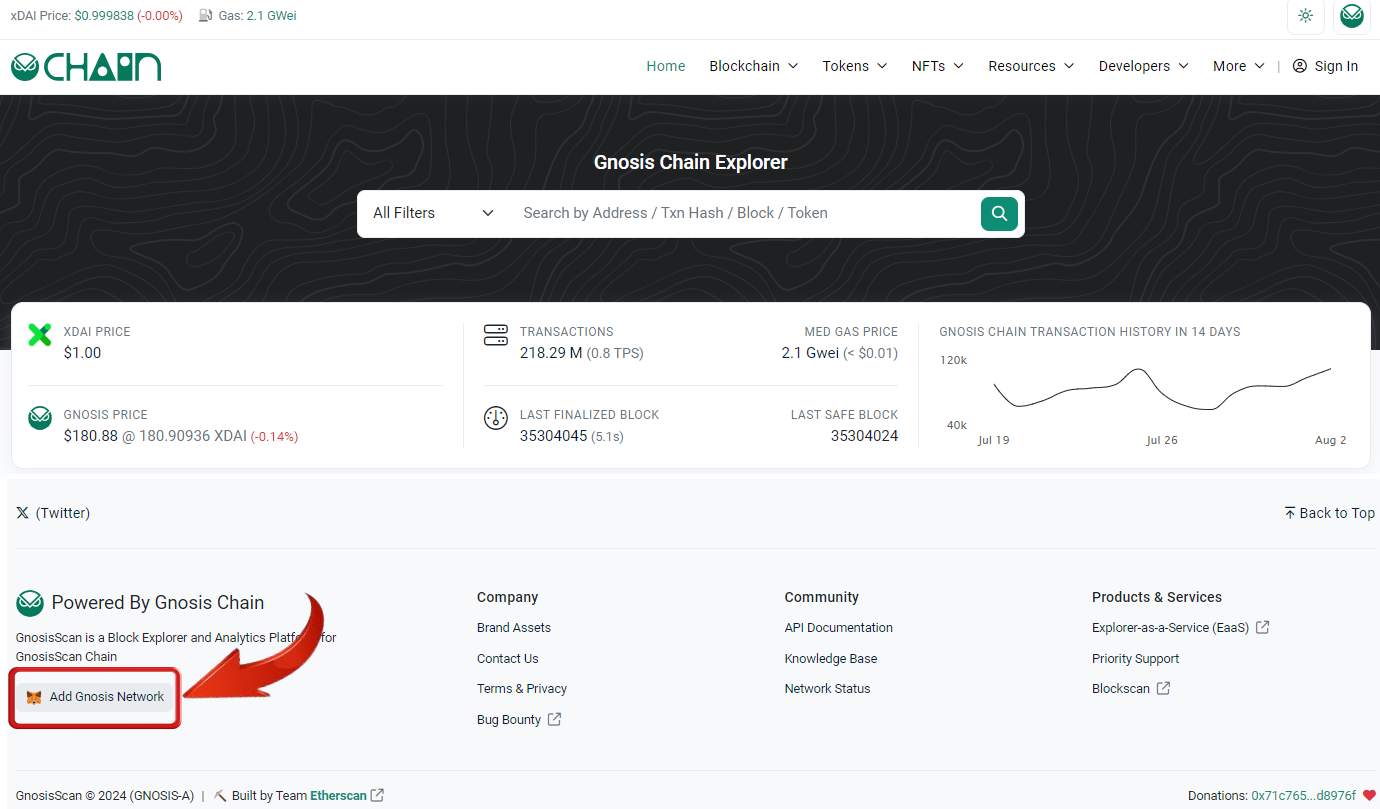Click the red donations heart icon
This screenshot has width=1380, height=809.
(x=1370, y=796)
